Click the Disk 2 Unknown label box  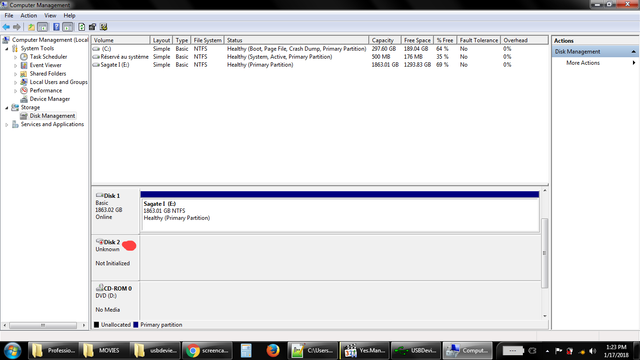coord(116,257)
